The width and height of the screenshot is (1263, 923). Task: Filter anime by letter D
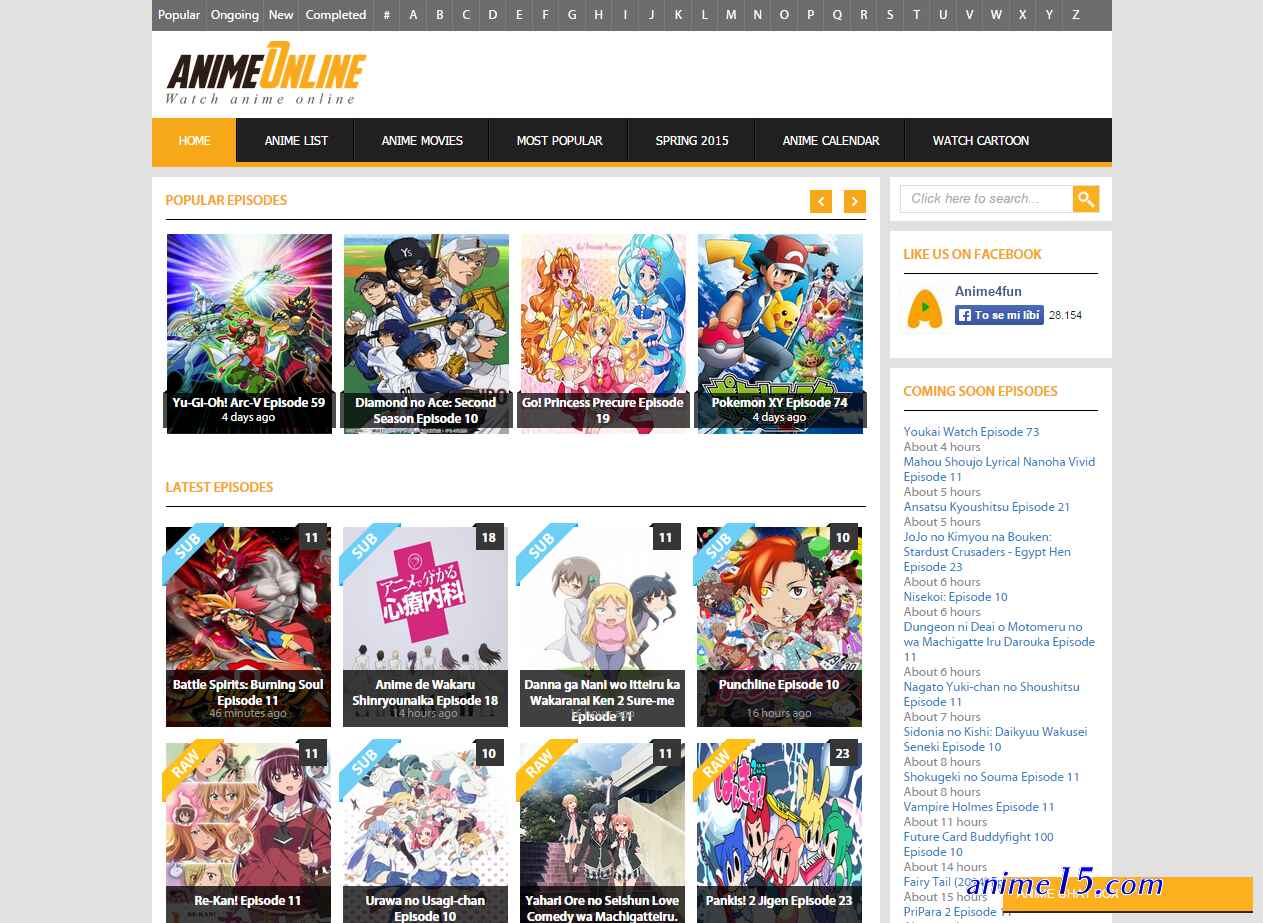pyautogui.click(x=493, y=15)
